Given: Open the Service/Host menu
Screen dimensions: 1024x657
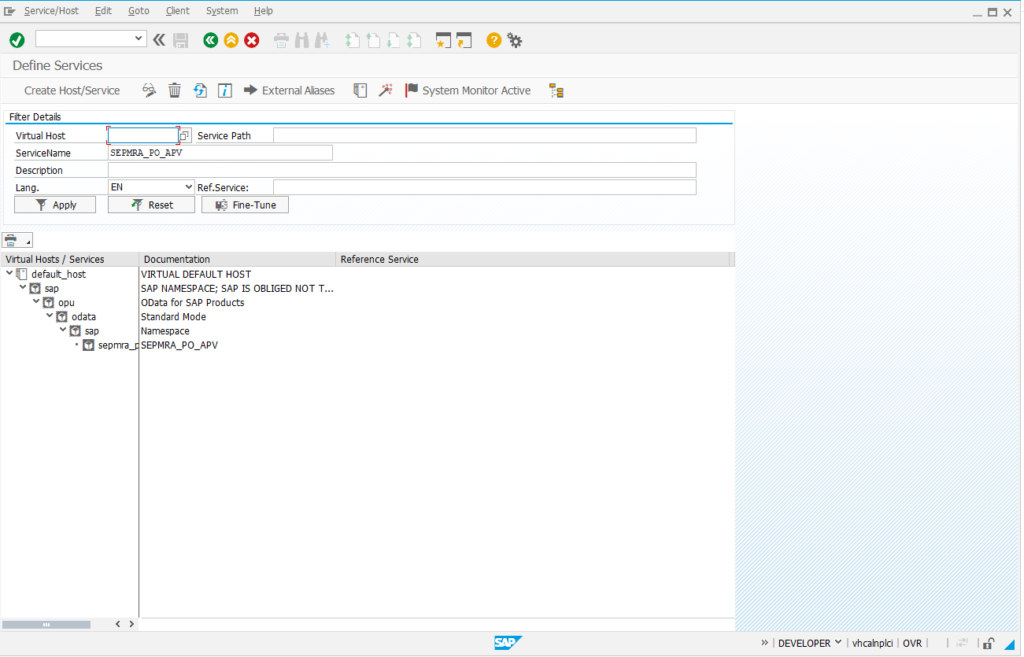Looking at the screenshot, I should [x=51, y=10].
